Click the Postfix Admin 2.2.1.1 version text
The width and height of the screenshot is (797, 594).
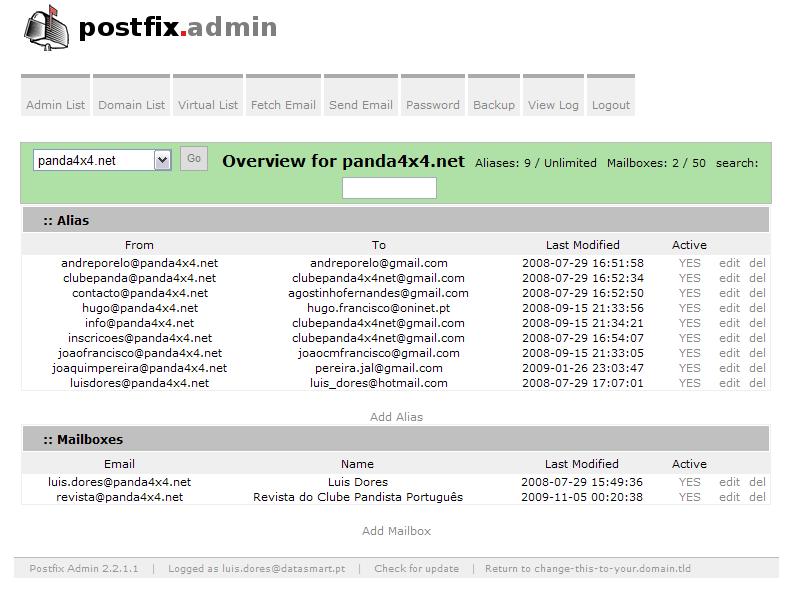click(x=84, y=569)
